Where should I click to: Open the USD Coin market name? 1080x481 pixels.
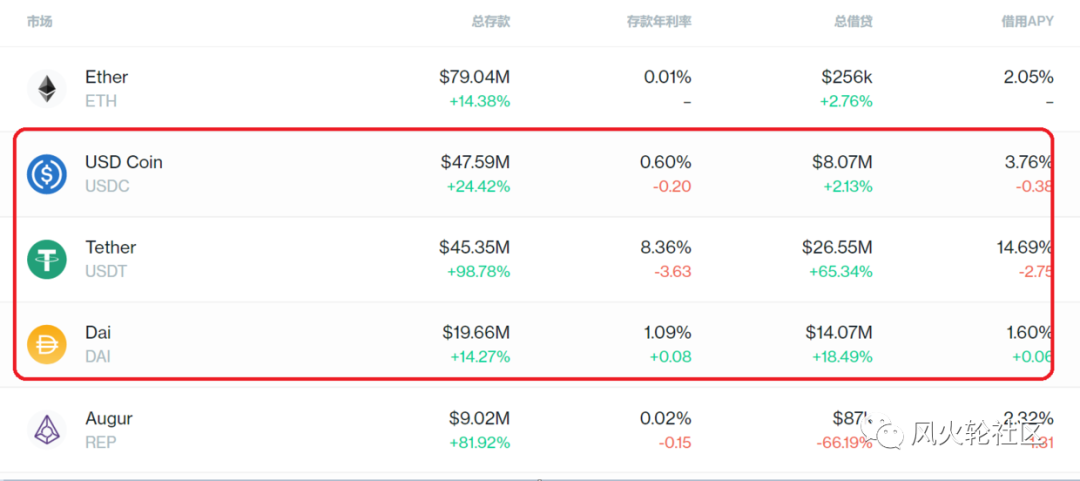[124, 162]
